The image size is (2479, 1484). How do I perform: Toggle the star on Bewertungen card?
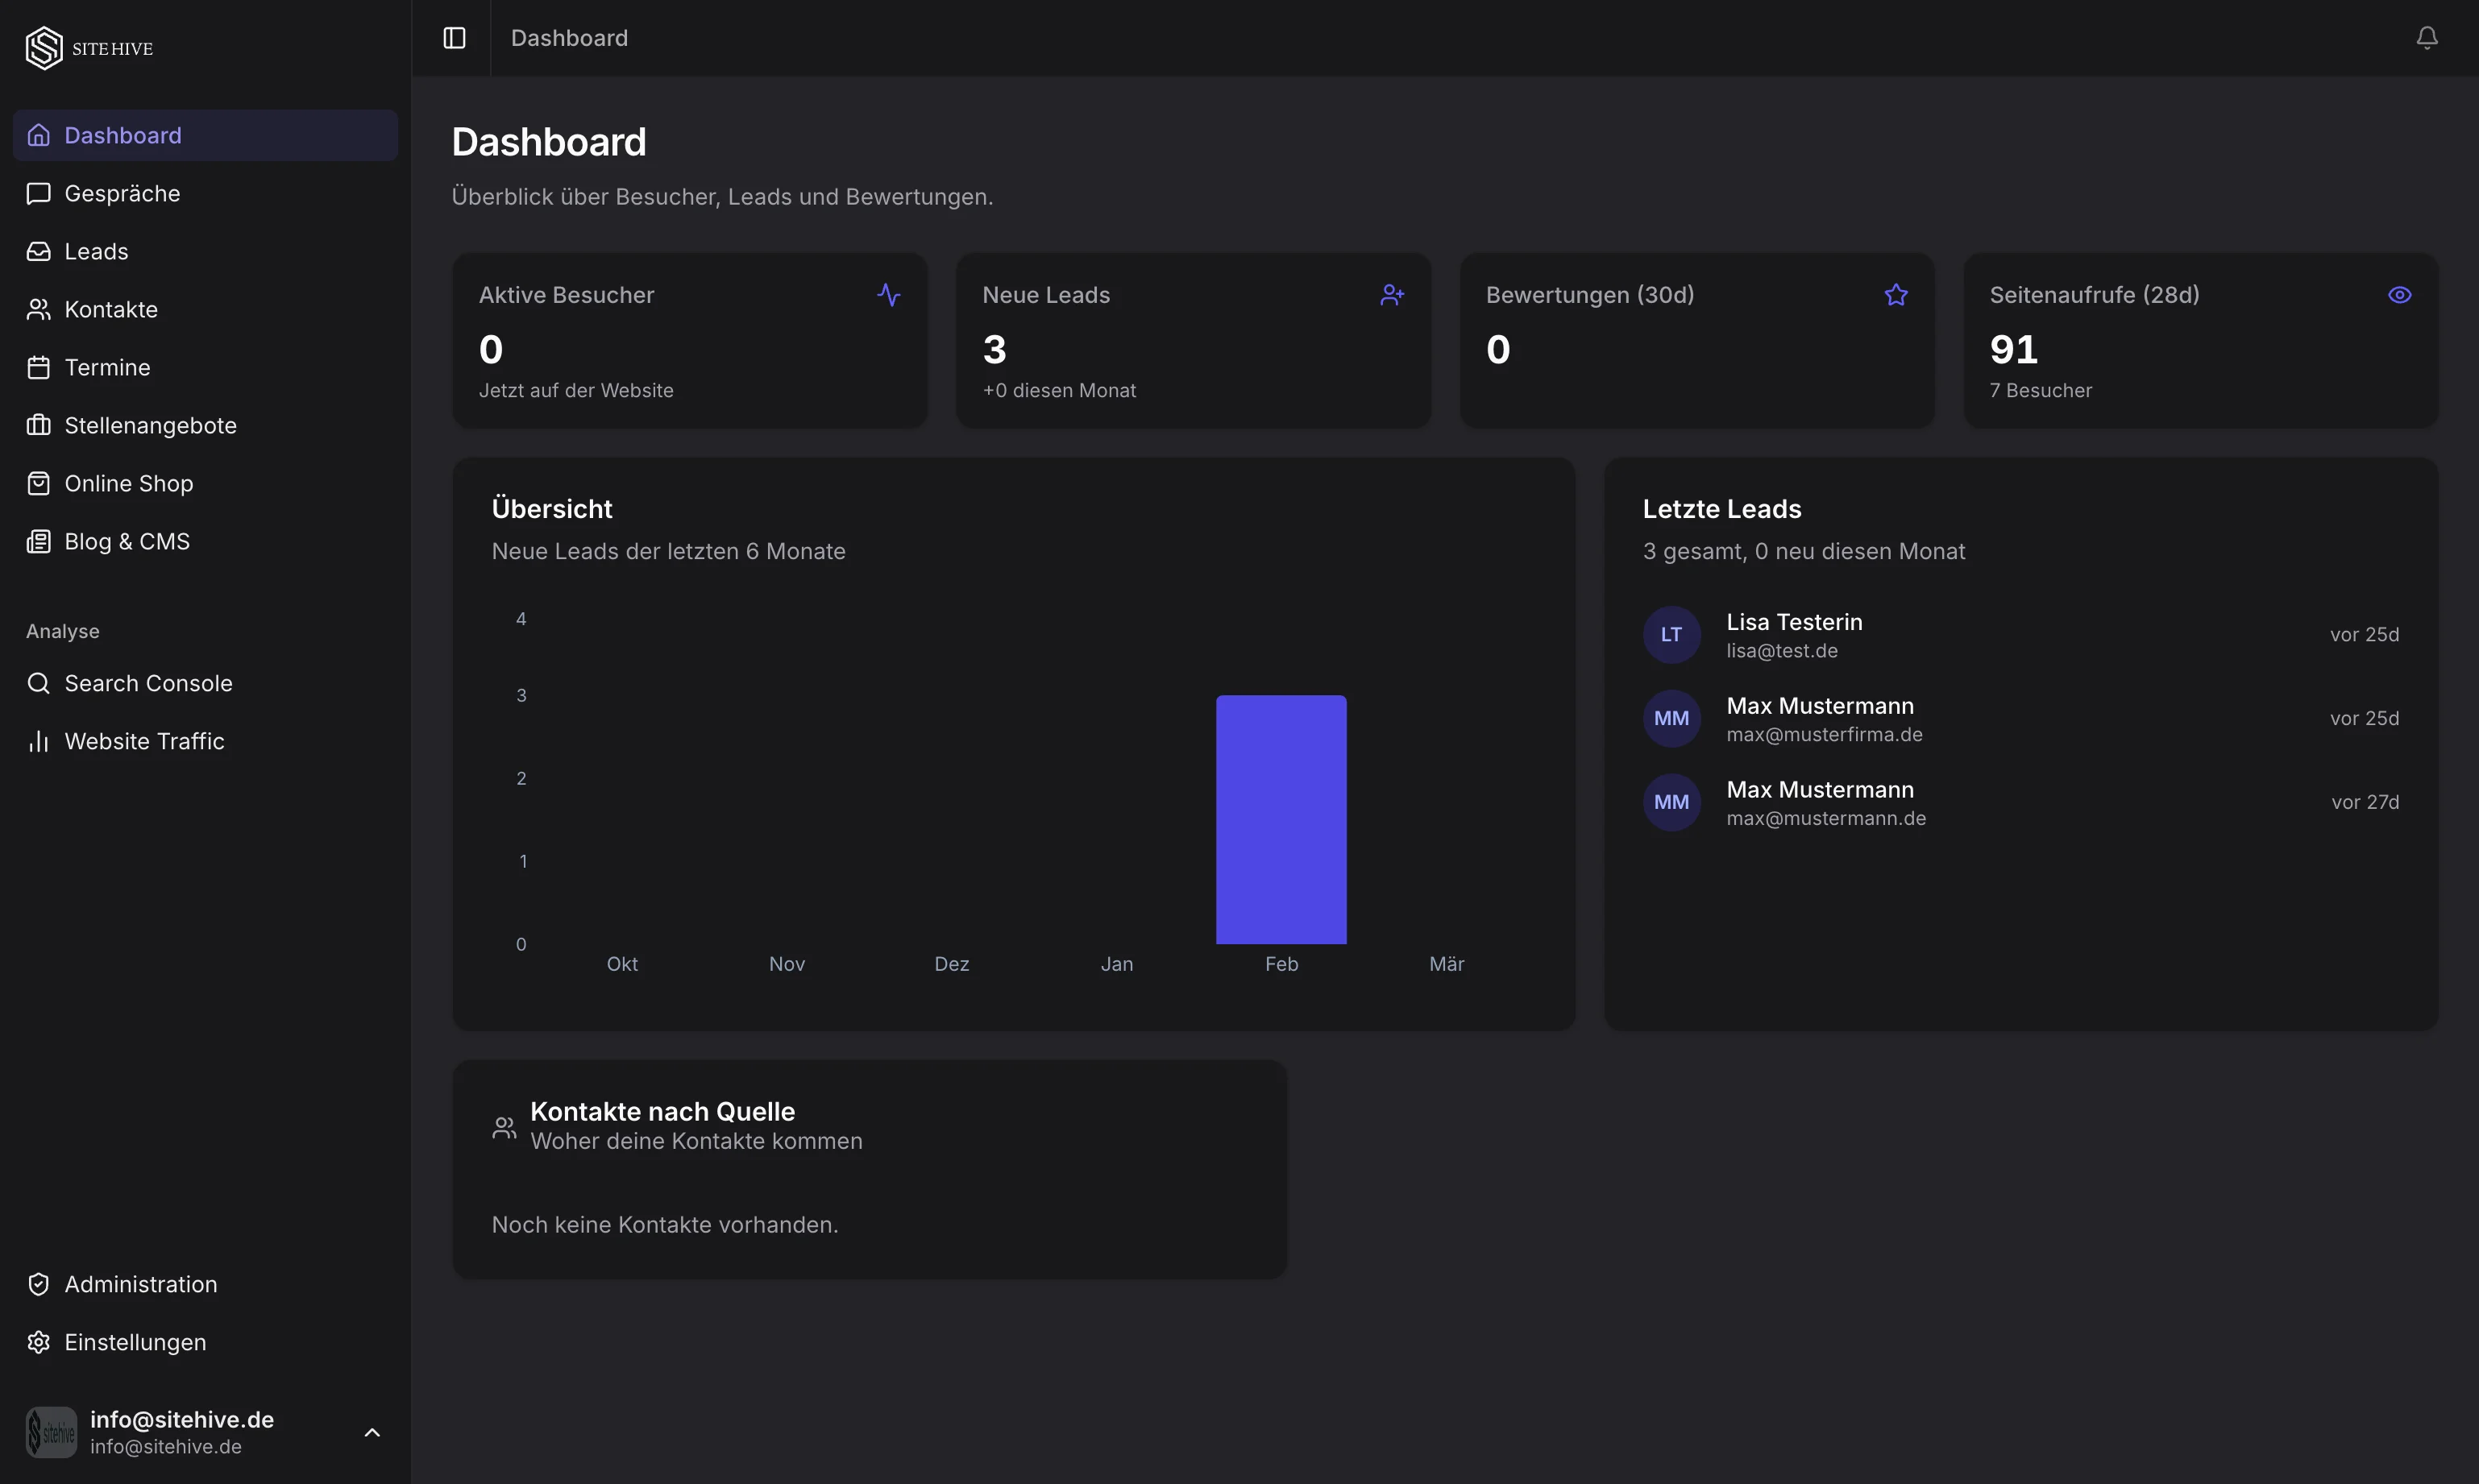pos(1896,294)
